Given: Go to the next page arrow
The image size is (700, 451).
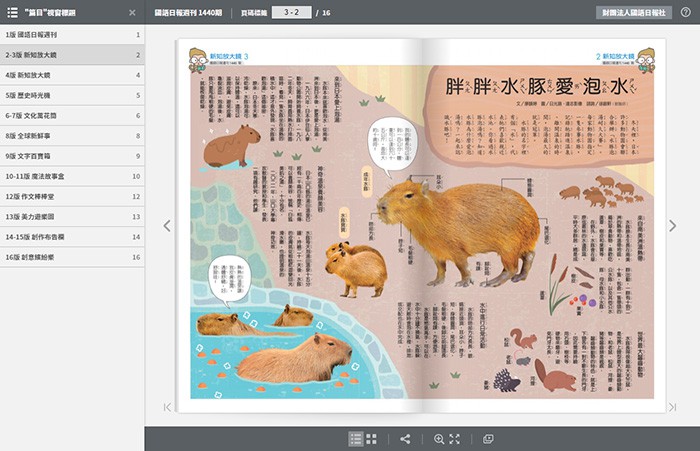Looking at the screenshot, I should pyautogui.click(x=673, y=226).
